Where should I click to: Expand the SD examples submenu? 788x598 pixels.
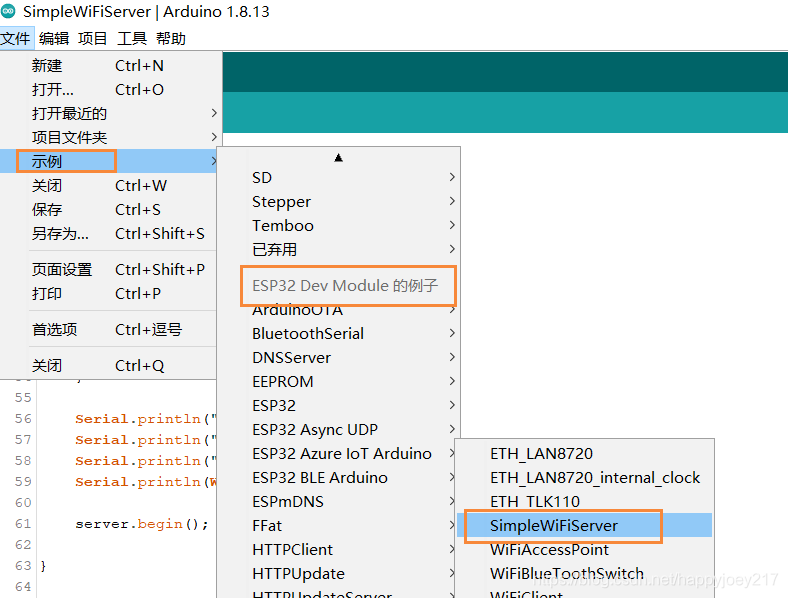(339, 177)
